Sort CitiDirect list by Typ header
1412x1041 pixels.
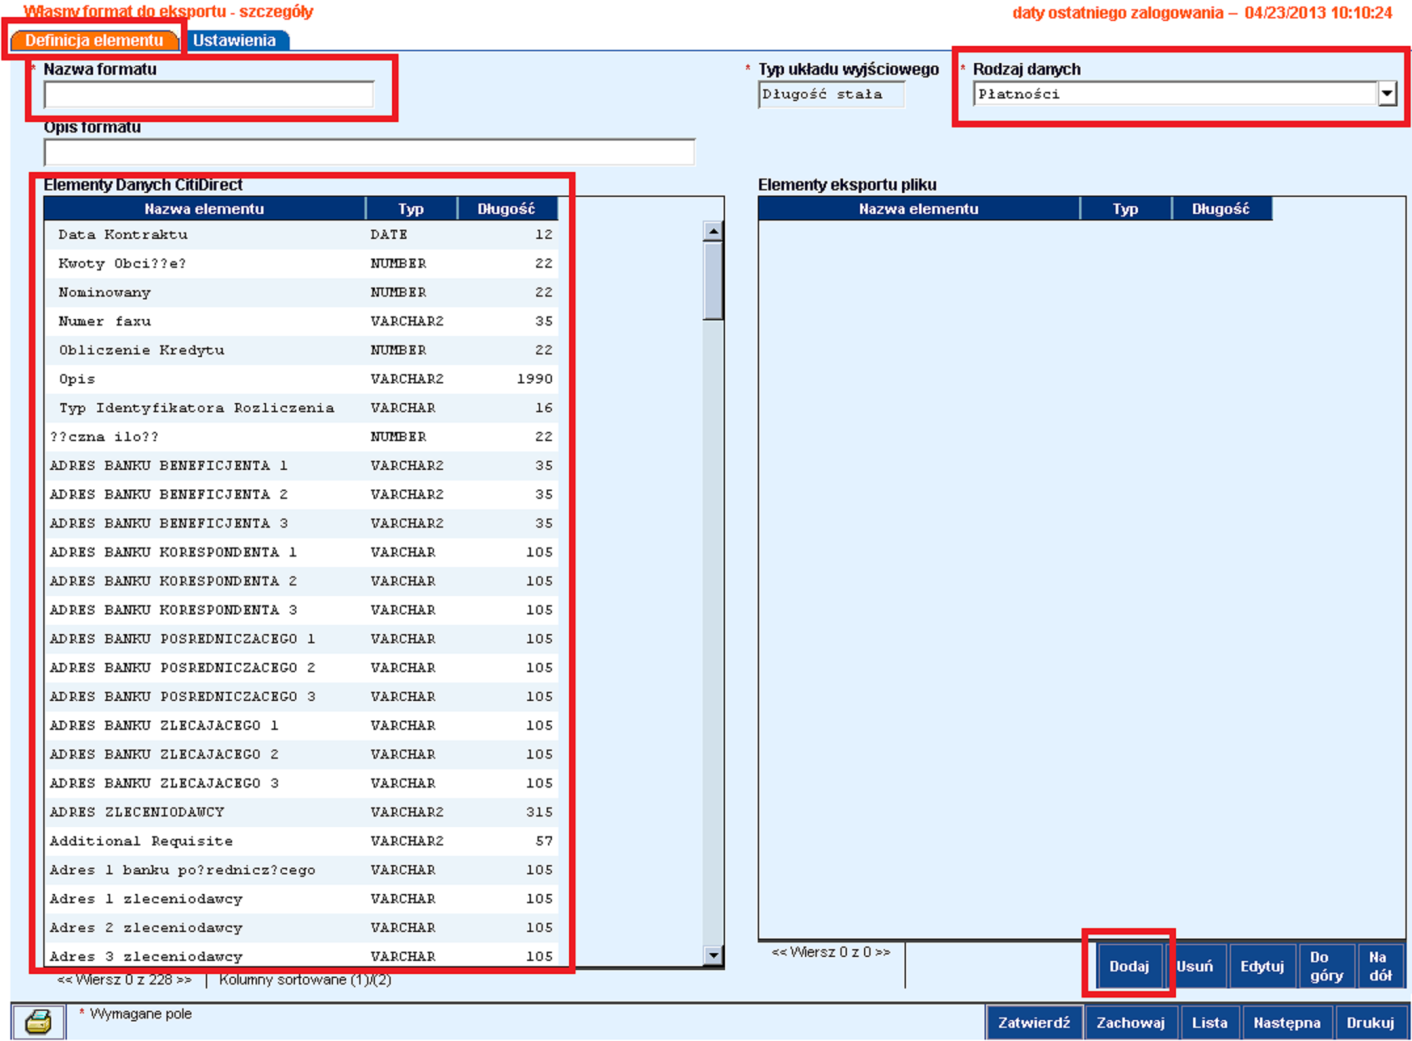point(411,209)
